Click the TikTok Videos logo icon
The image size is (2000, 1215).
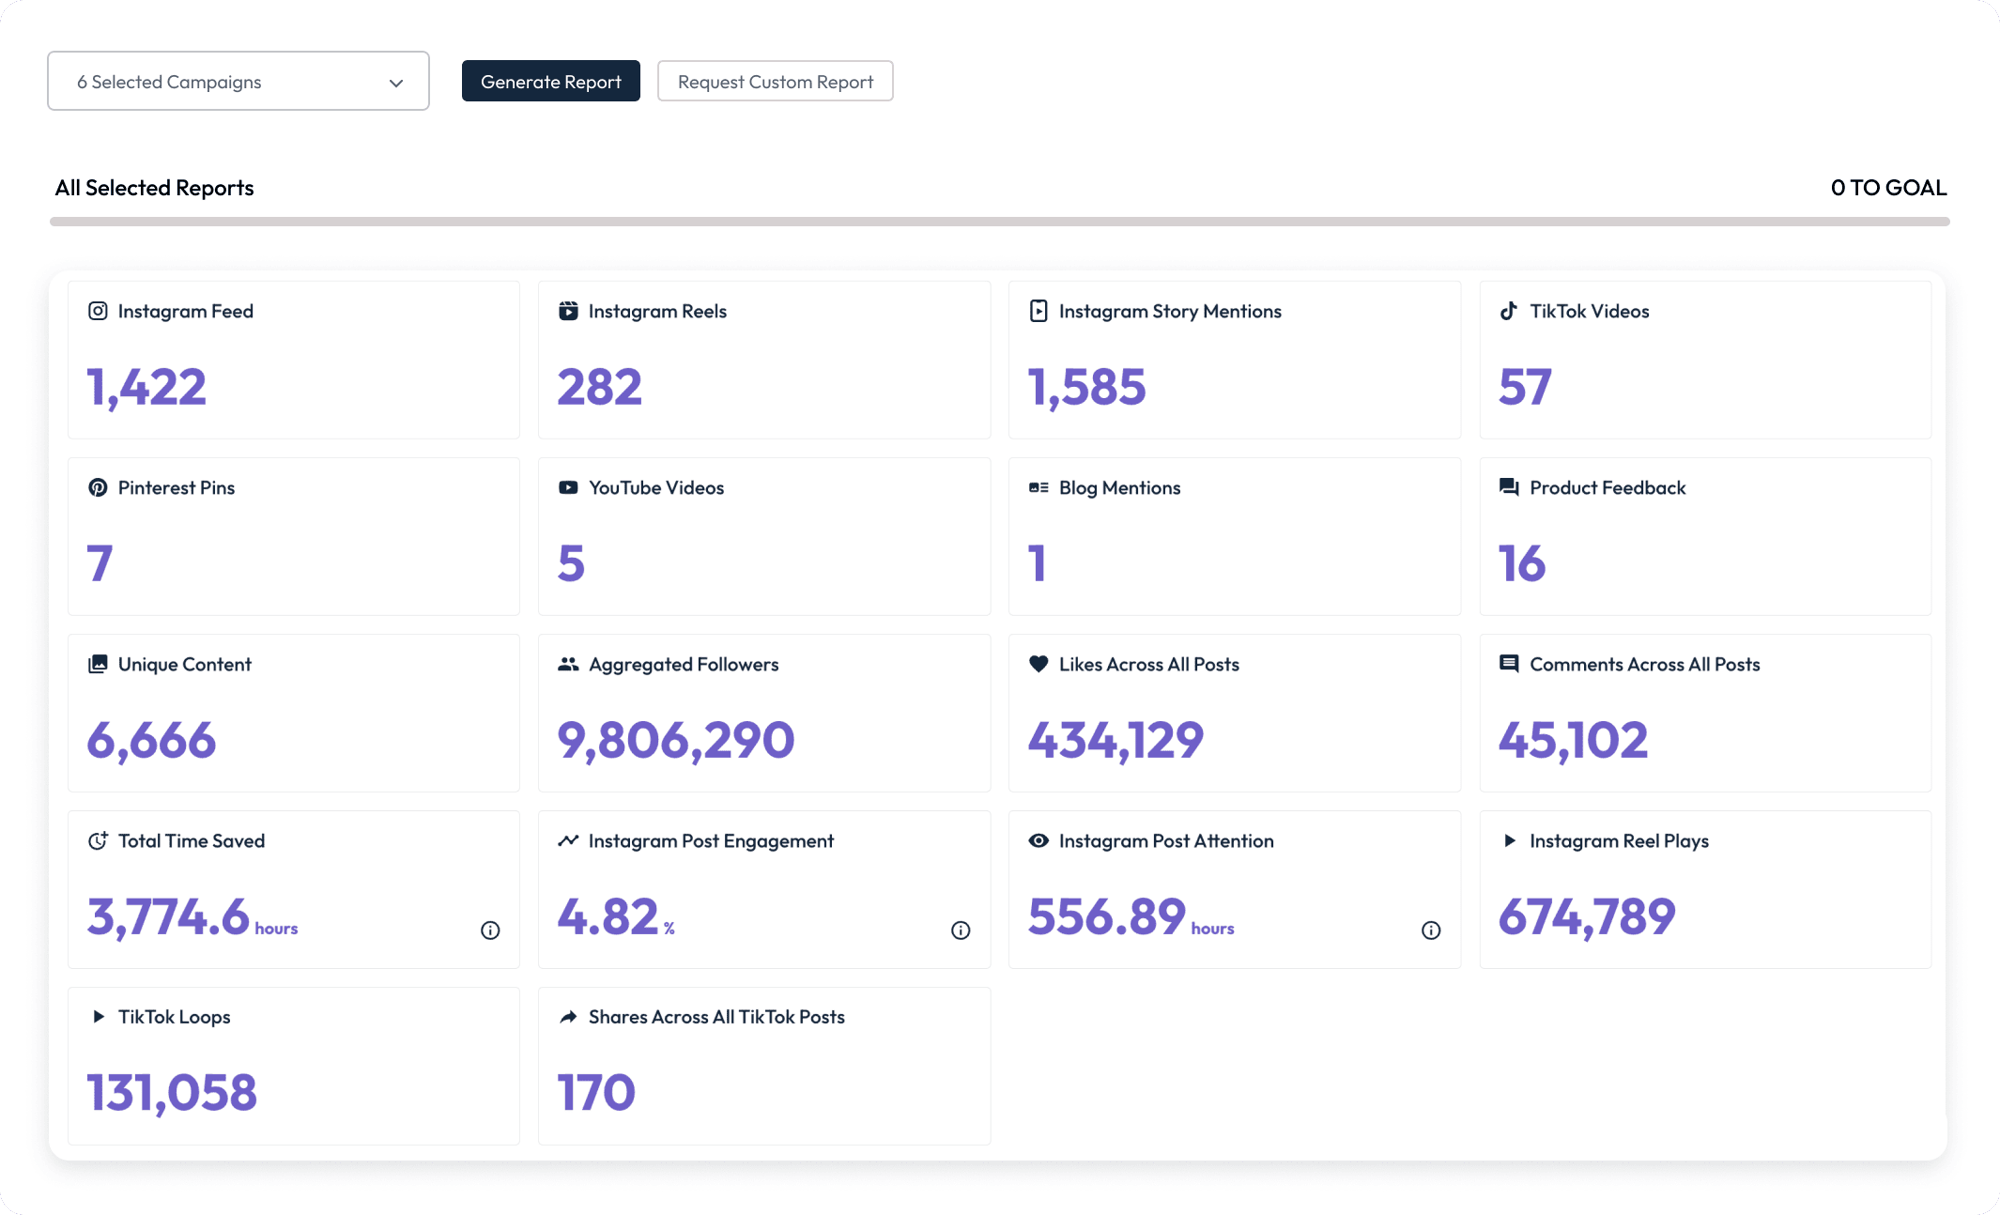pyautogui.click(x=1509, y=311)
